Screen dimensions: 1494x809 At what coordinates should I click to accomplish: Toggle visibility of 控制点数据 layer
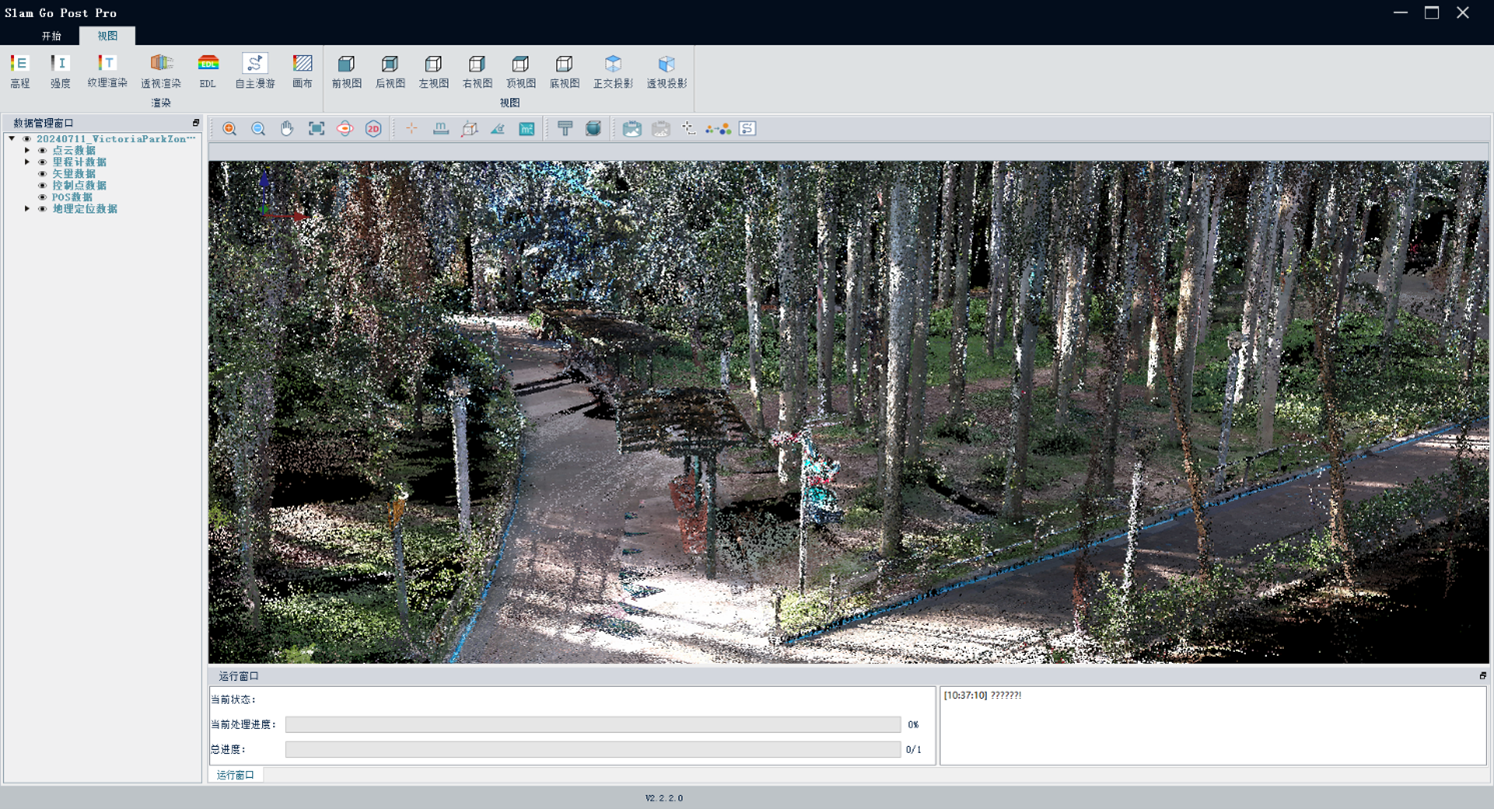(x=42, y=185)
